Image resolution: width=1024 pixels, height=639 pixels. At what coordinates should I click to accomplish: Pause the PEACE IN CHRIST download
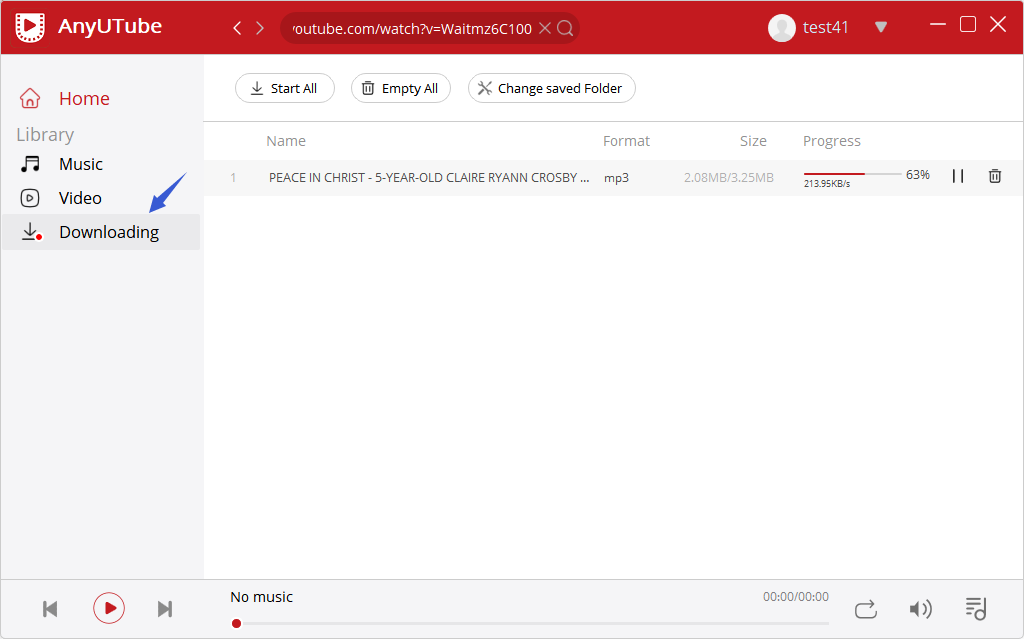[x=958, y=176]
